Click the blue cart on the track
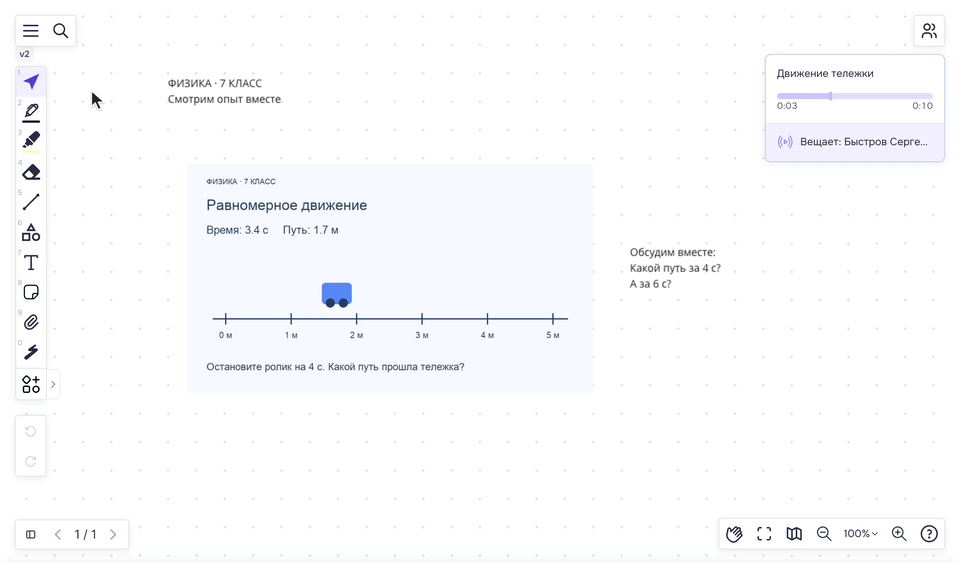This screenshot has width=960, height=563. click(x=337, y=294)
